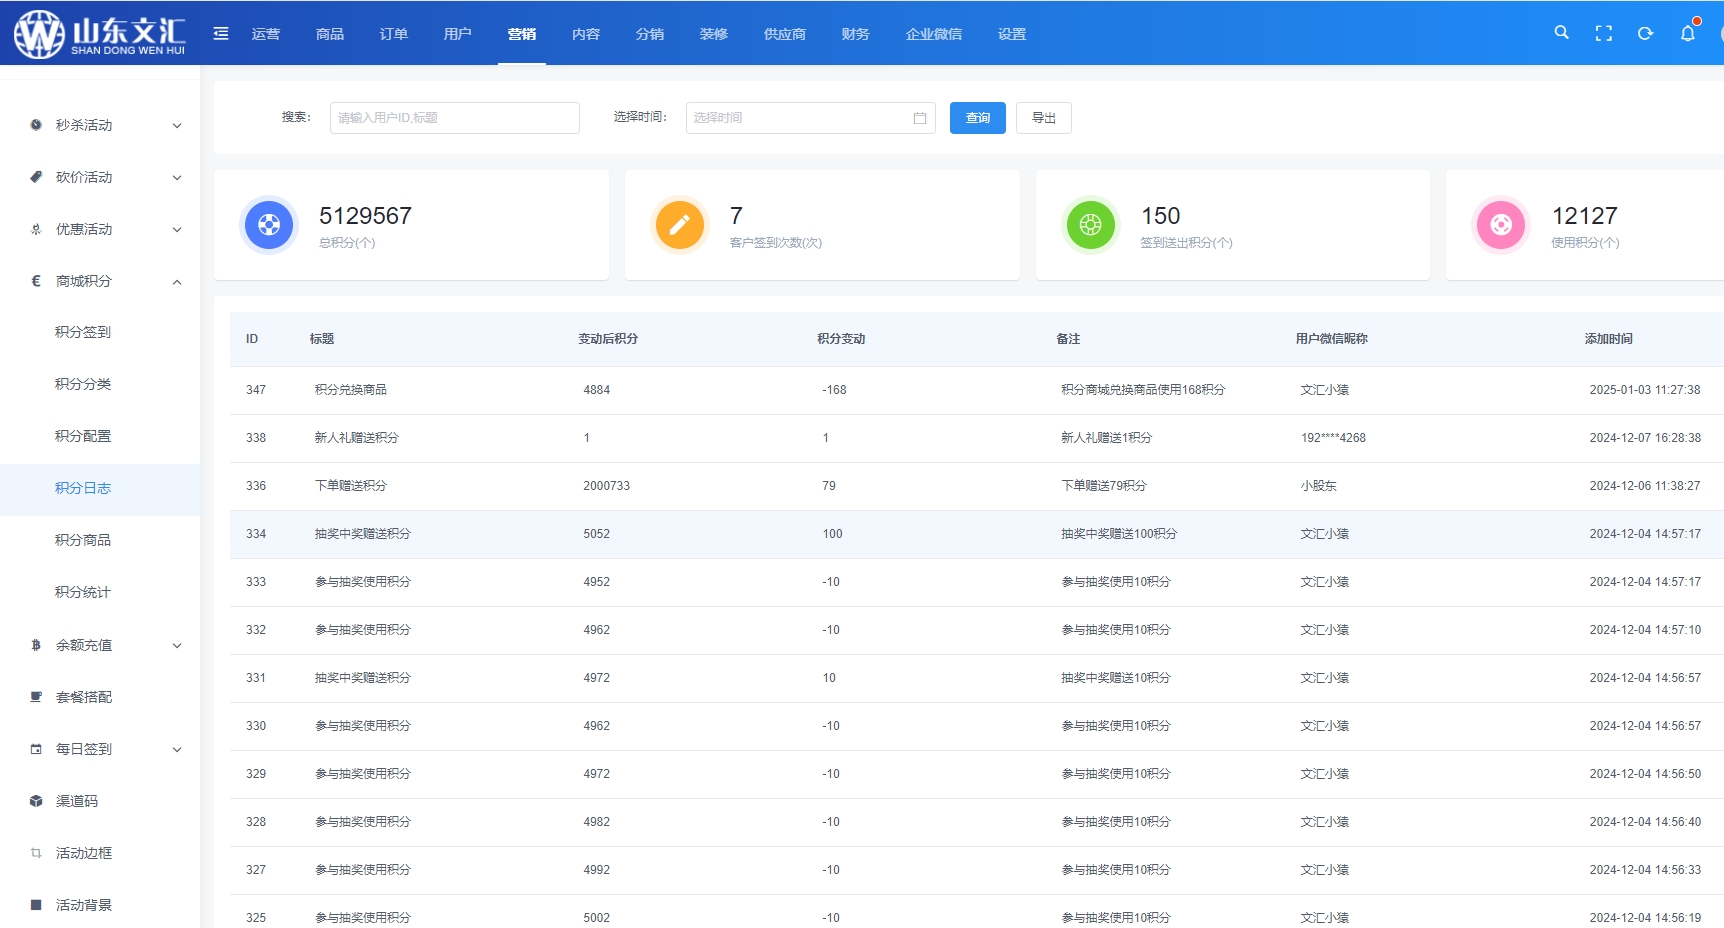
Task: Click the 套餐搭配 sidebar icon
Action: (36, 697)
